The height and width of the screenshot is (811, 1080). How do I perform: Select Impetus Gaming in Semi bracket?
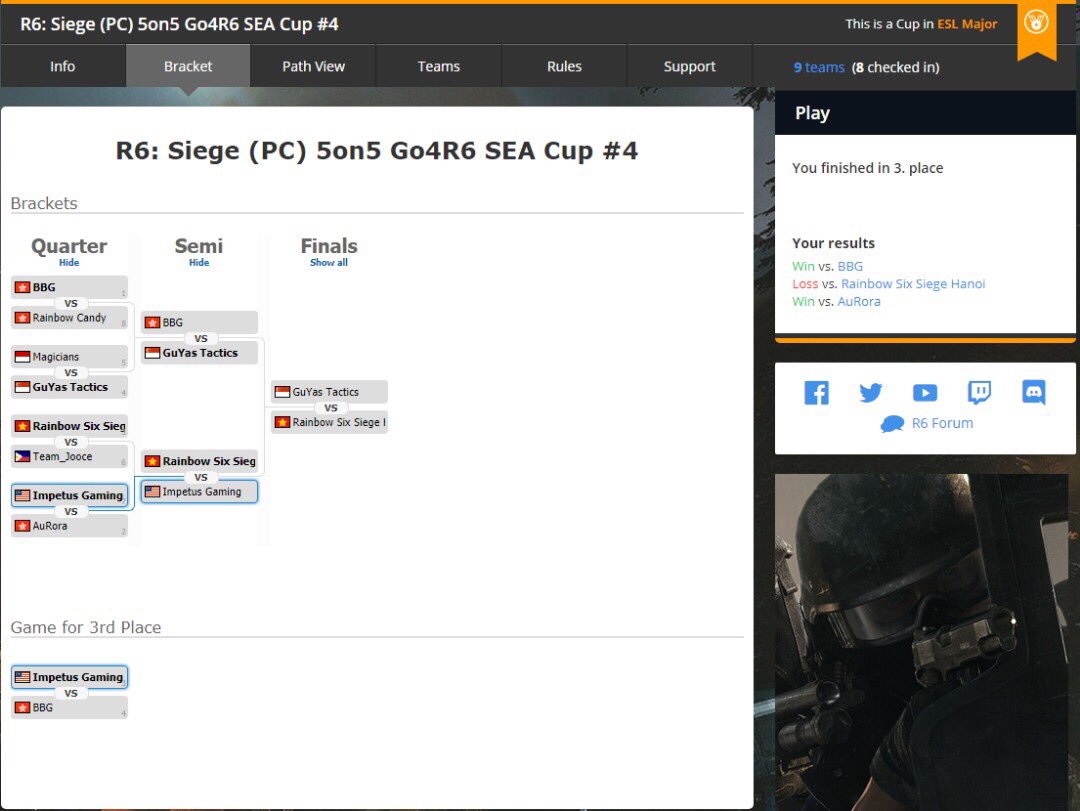[199, 491]
